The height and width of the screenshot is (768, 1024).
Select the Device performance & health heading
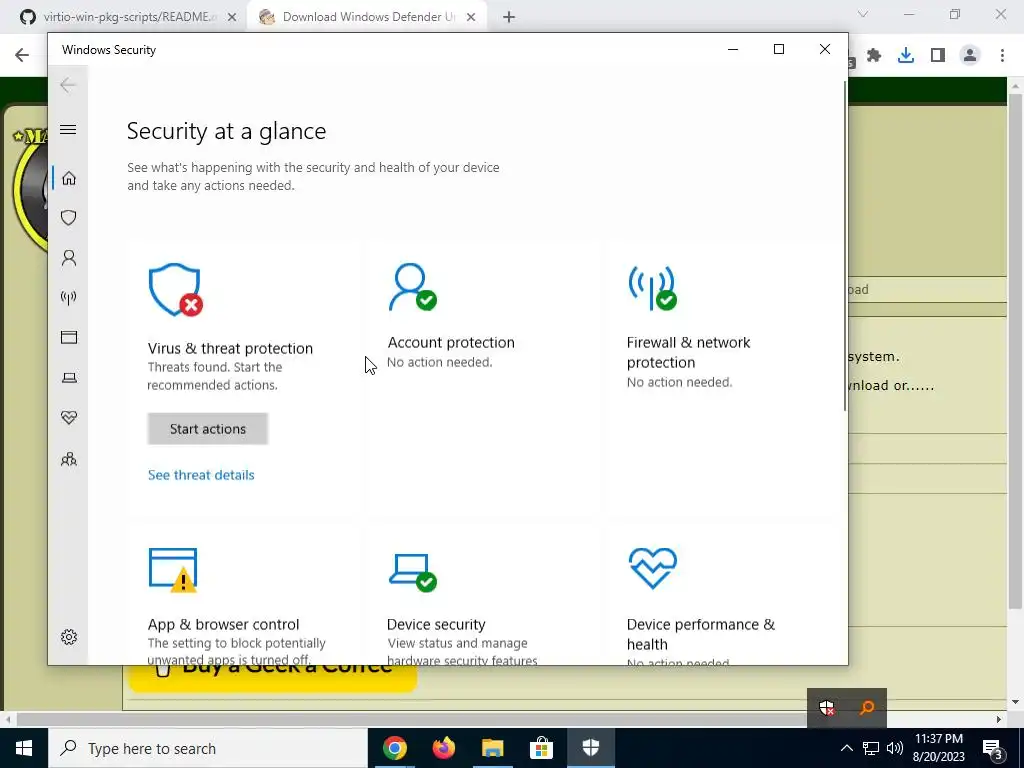pyautogui.click(x=701, y=634)
